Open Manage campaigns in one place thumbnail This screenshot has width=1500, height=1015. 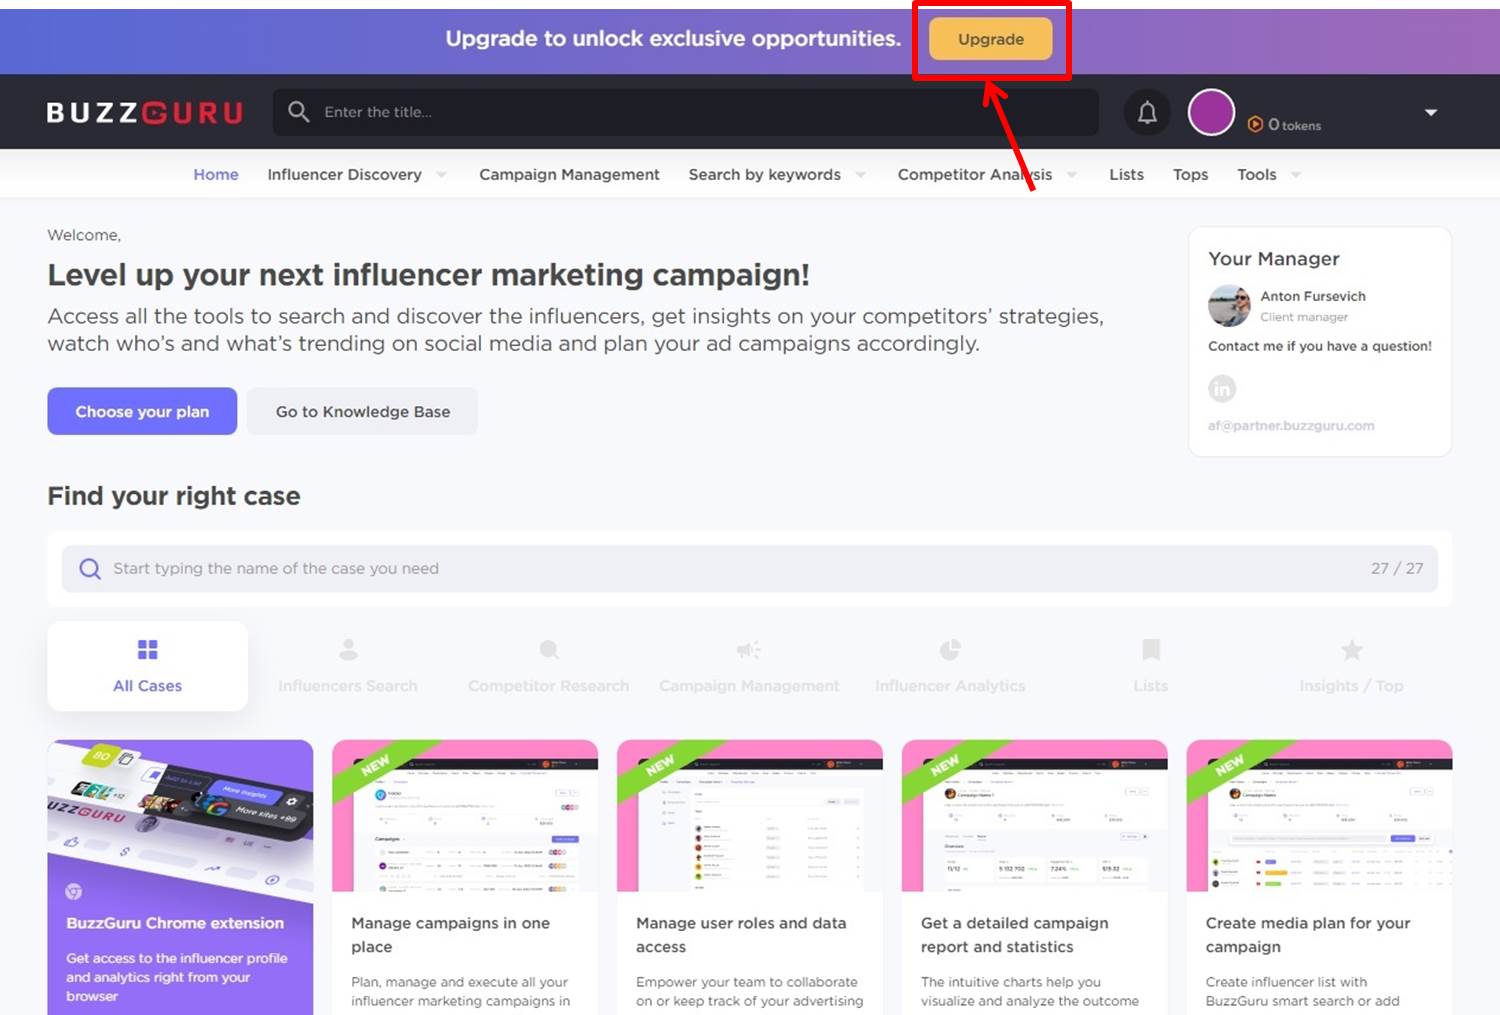[x=465, y=816]
